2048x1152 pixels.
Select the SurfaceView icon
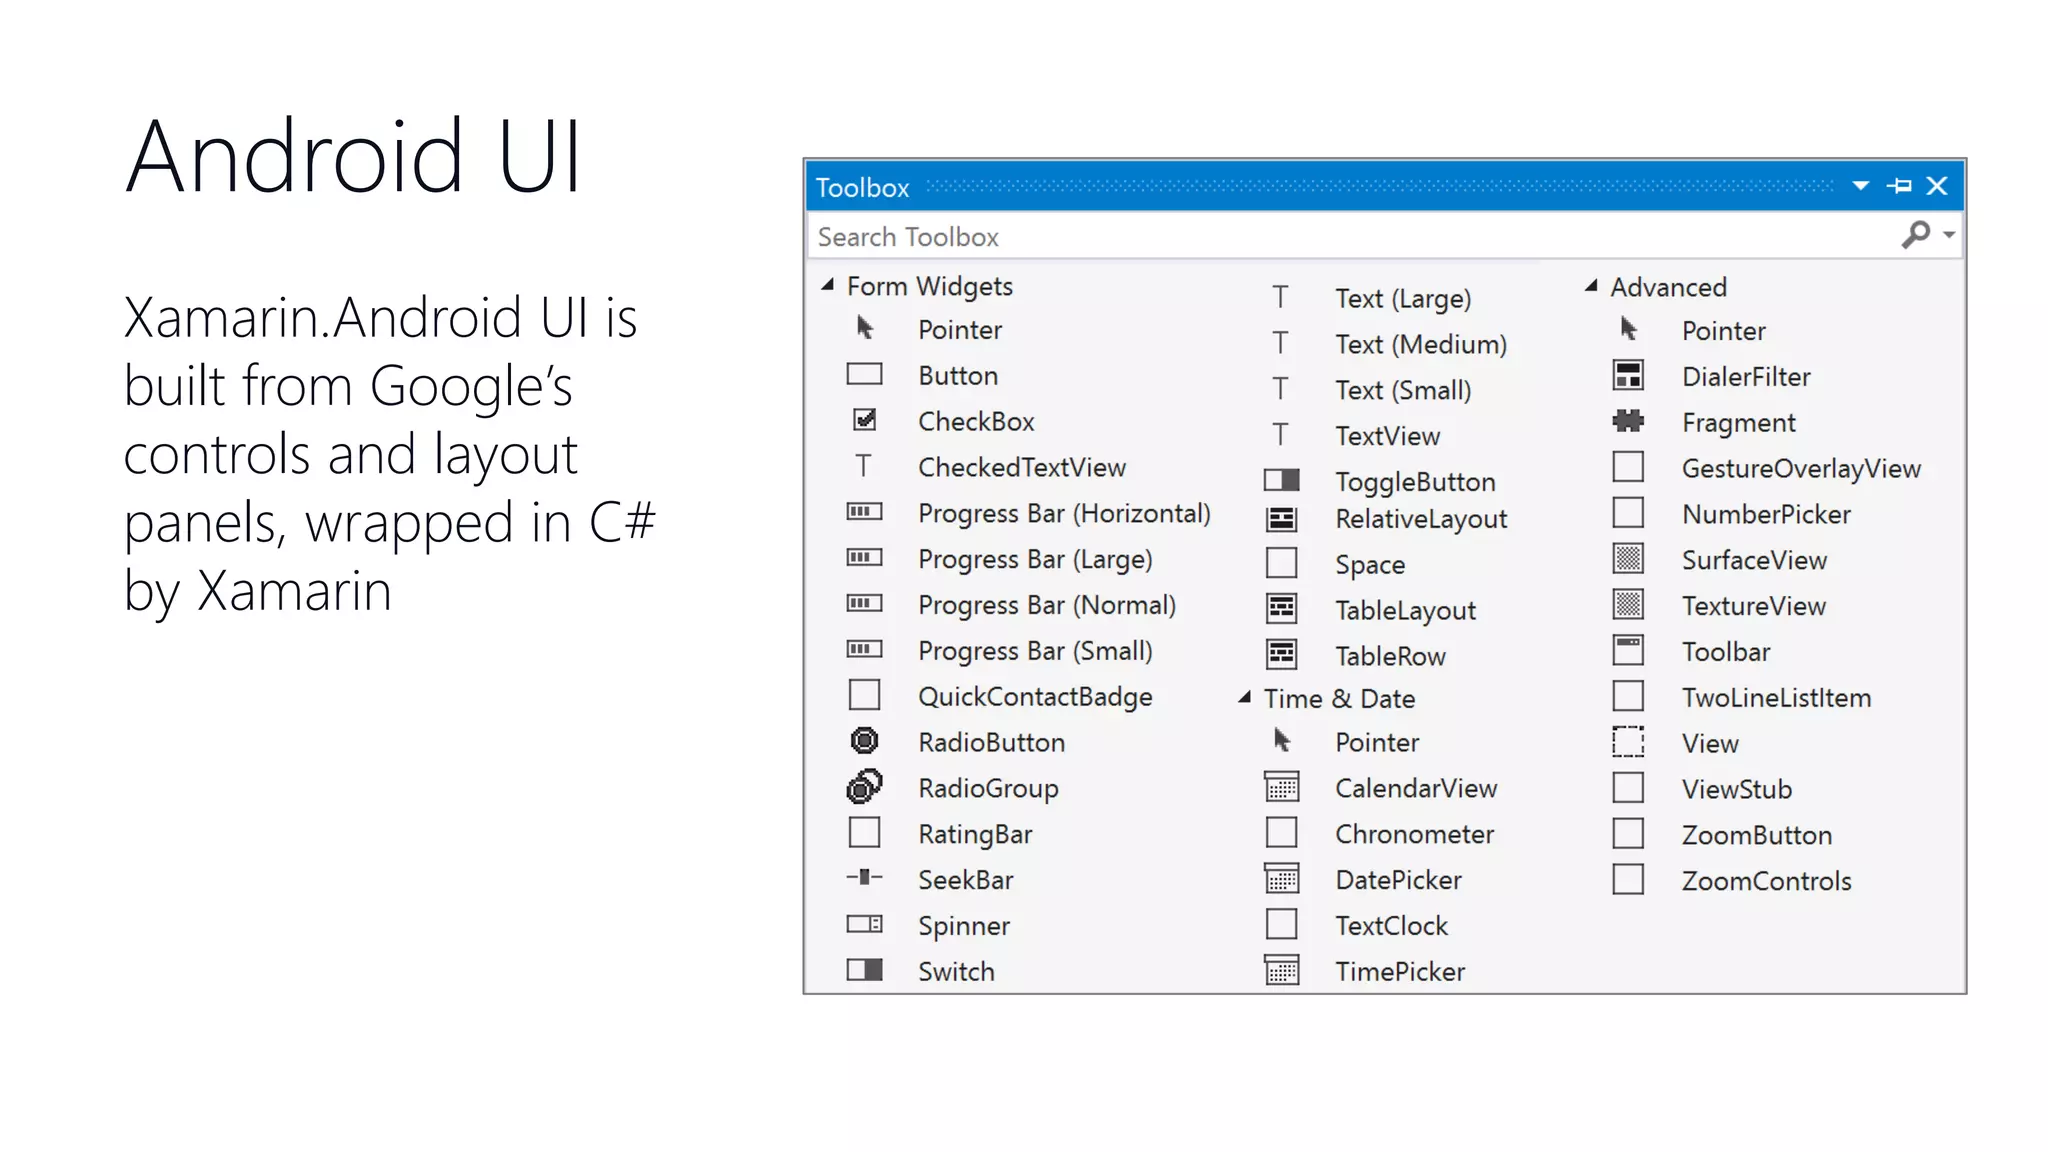[1629, 558]
